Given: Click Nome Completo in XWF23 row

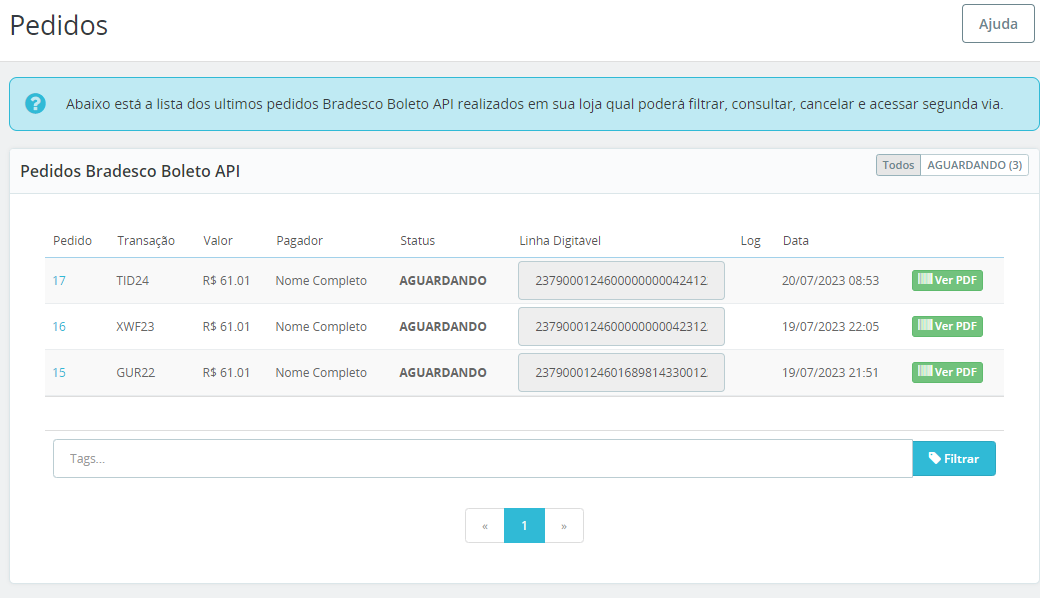Looking at the screenshot, I should coord(321,326).
